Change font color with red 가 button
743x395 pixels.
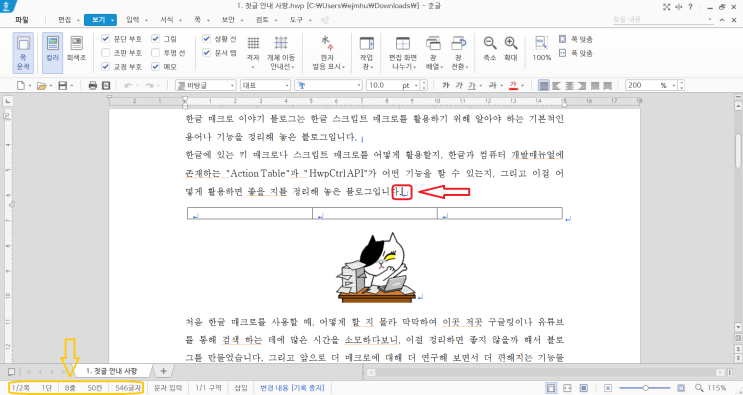[513, 86]
